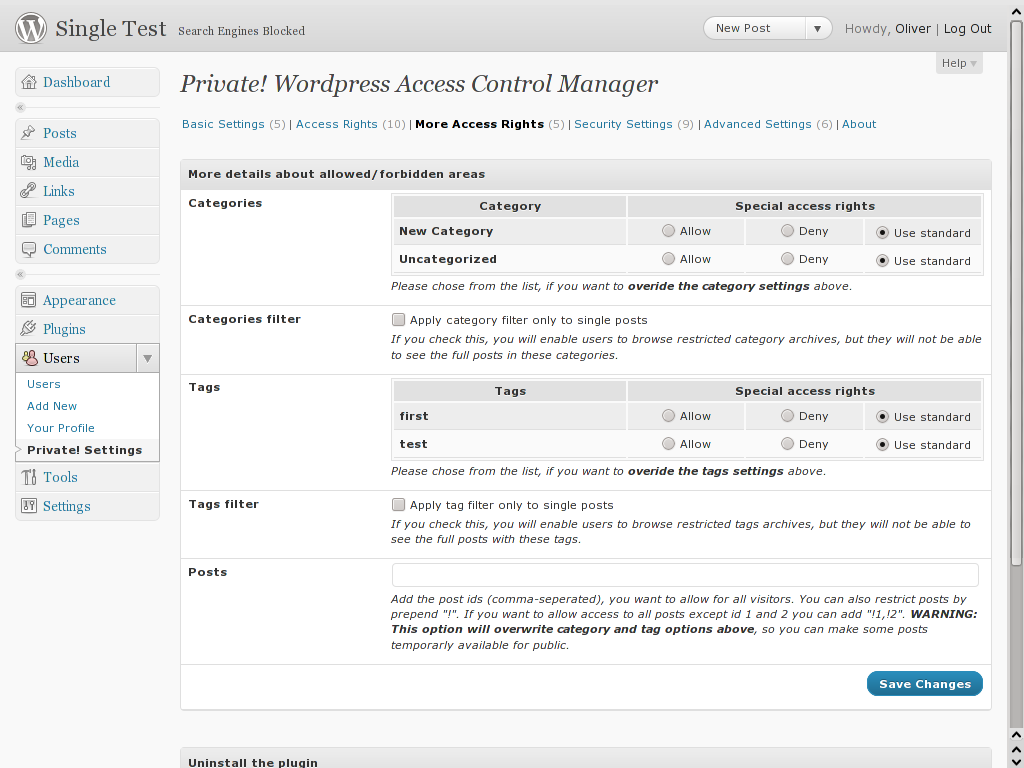
Task: Check Apply tag filter only to single posts
Action: point(398,504)
